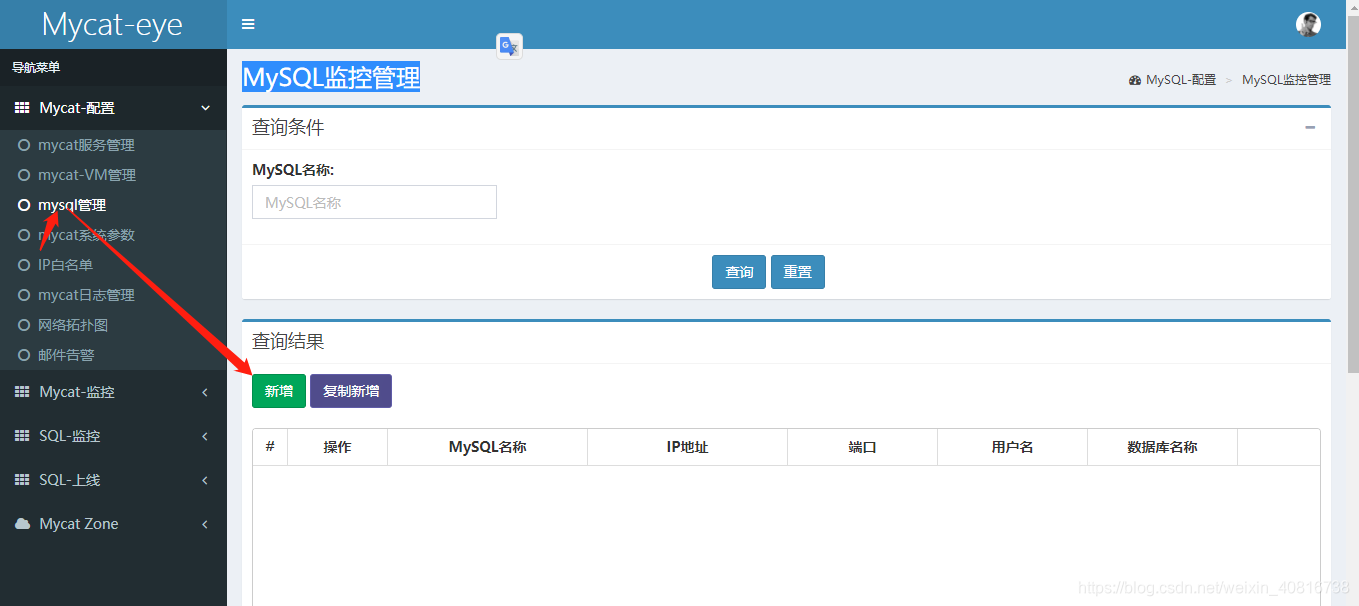Expand the SQL-上线 menu chevron
This screenshot has height=606, width=1359.
[205, 480]
